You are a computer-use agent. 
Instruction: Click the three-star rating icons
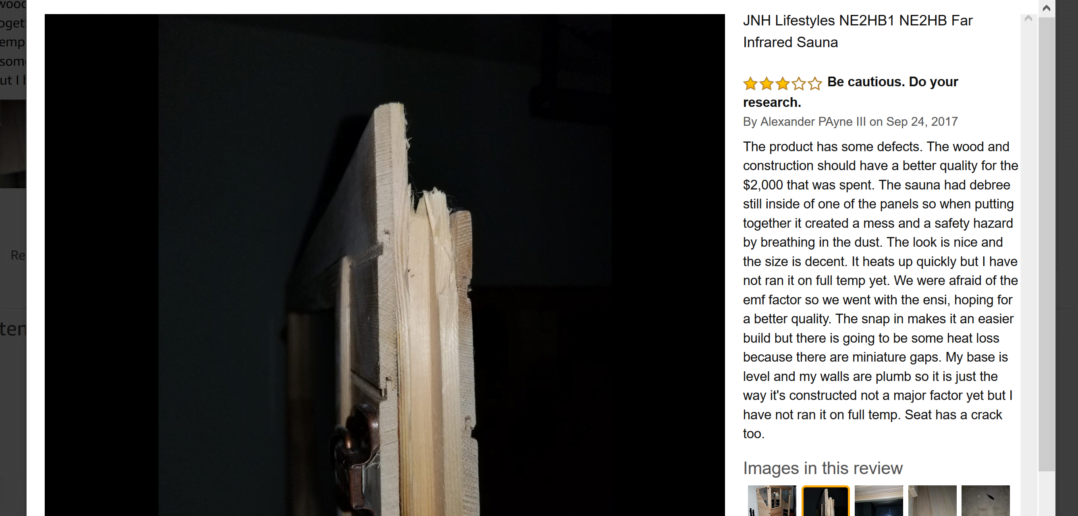782,83
